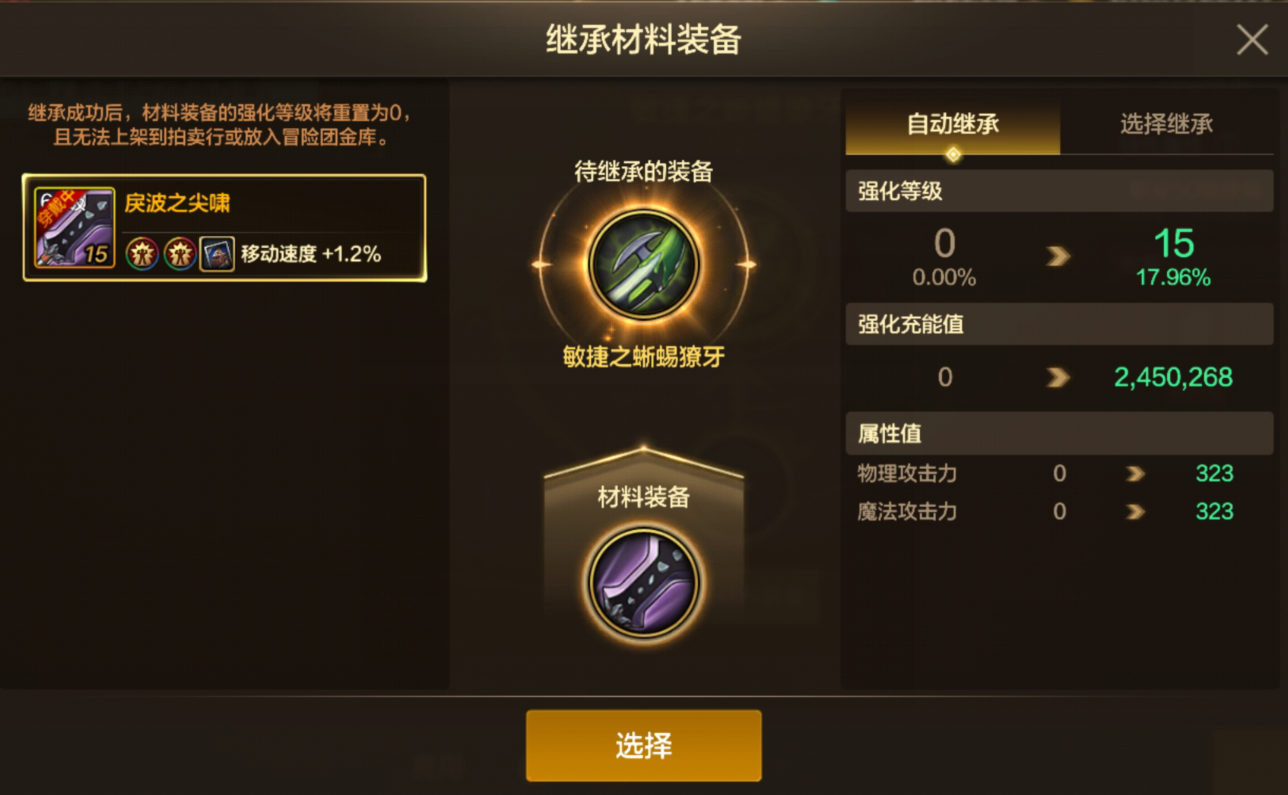
Task: Click the arrow next to 魔法攻击力
Action: [x=1135, y=512]
